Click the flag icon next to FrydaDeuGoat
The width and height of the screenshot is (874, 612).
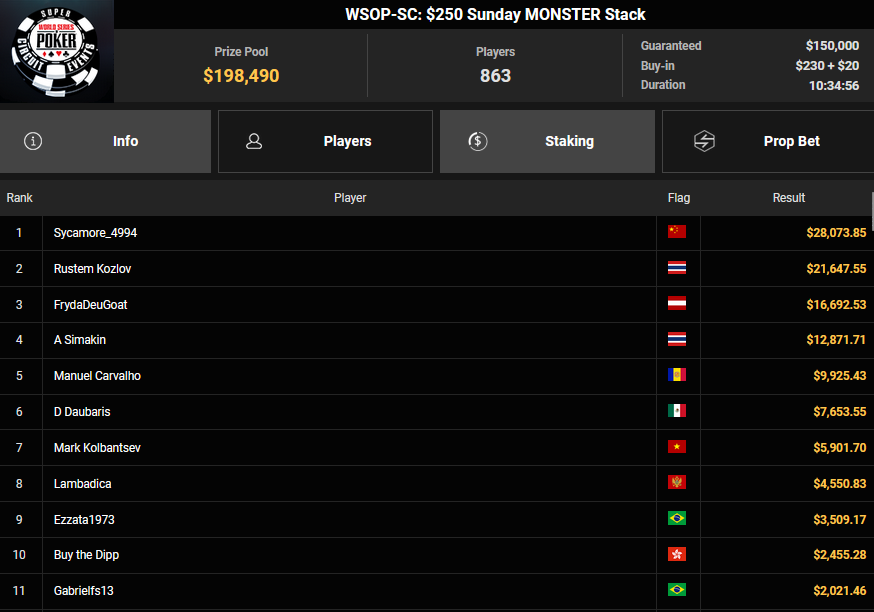[x=677, y=304]
